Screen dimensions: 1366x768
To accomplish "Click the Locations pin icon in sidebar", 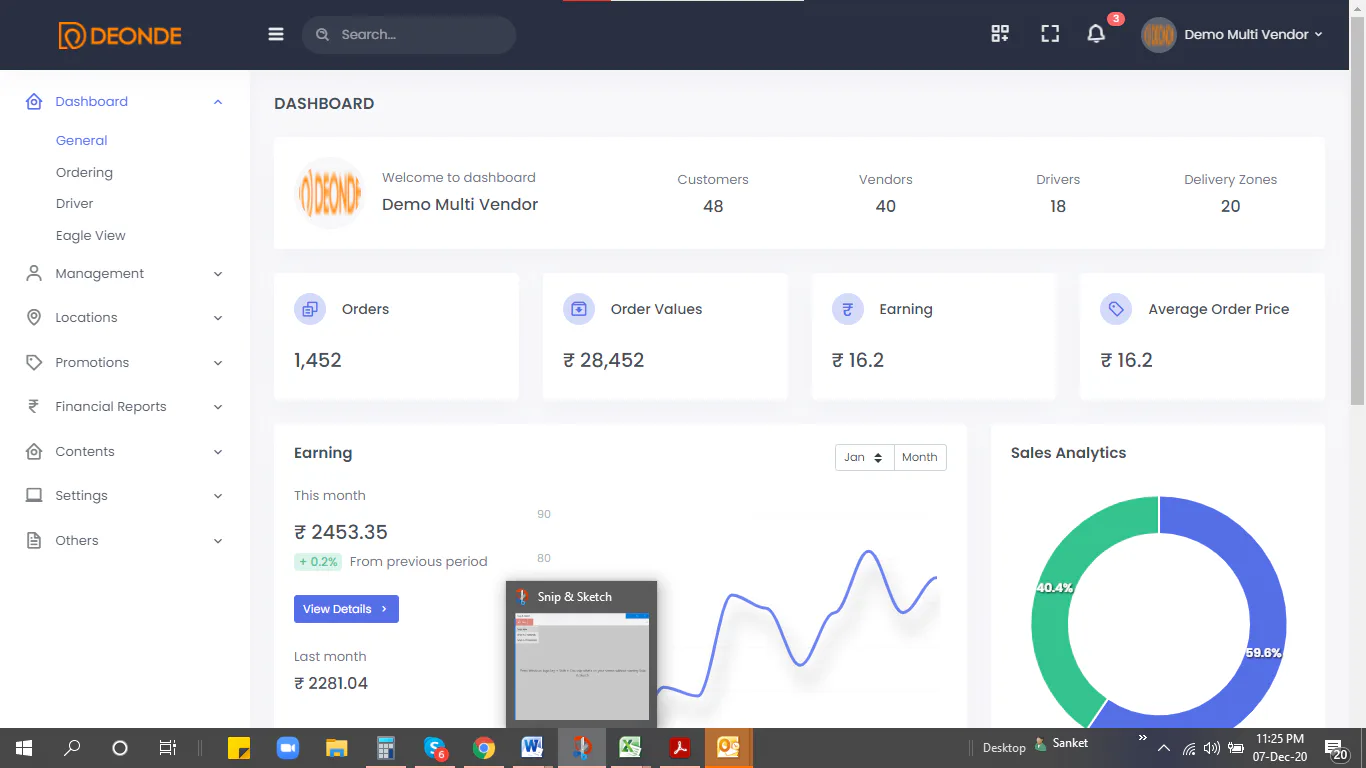I will (34, 317).
